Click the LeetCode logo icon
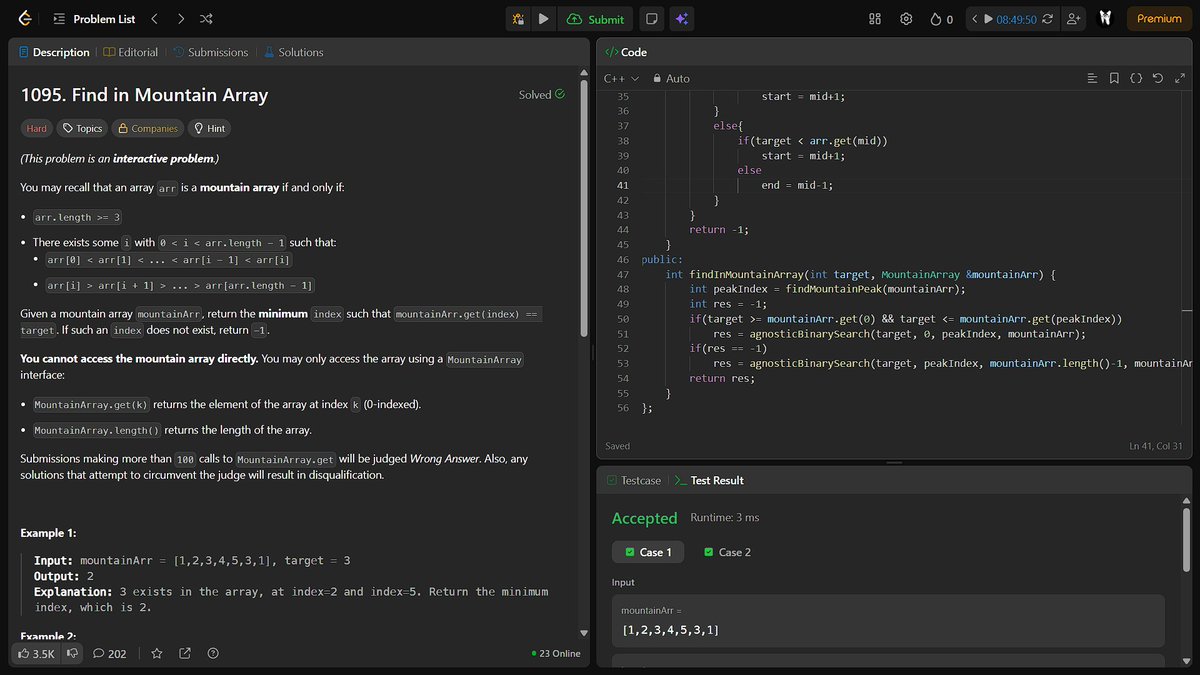Screen dimensions: 1200x675 point(24,18)
